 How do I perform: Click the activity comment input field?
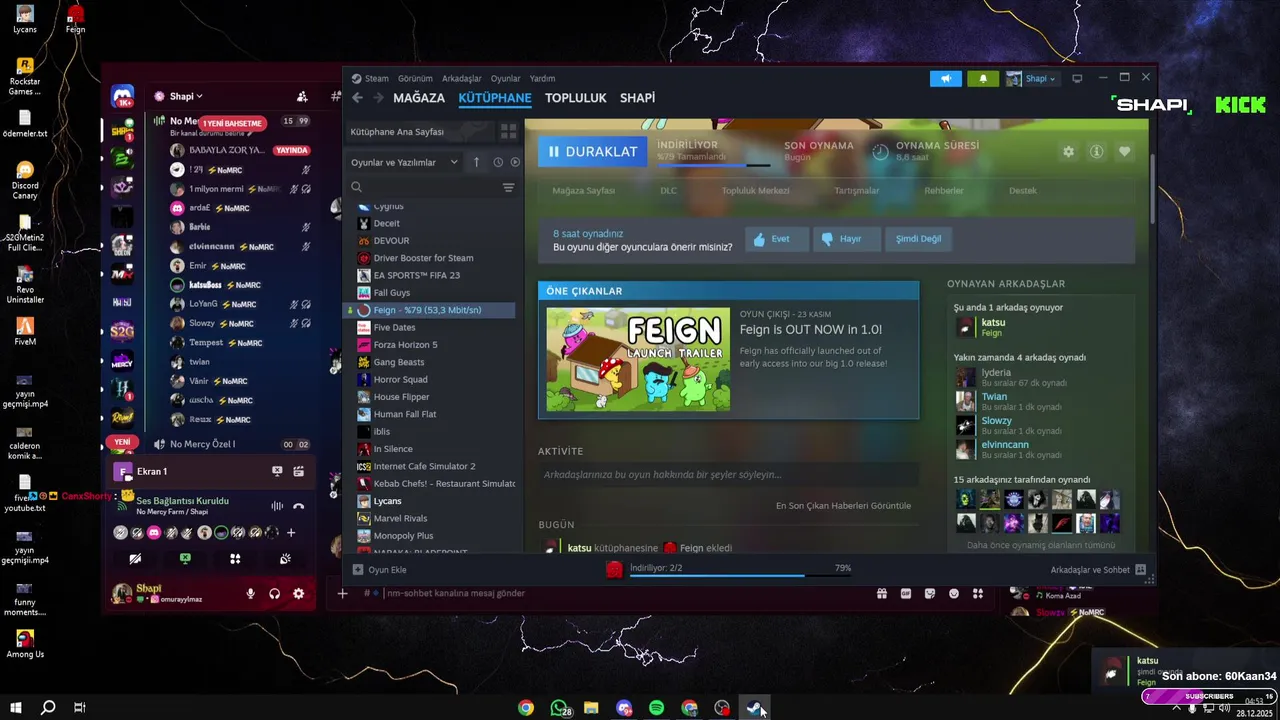click(728, 474)
